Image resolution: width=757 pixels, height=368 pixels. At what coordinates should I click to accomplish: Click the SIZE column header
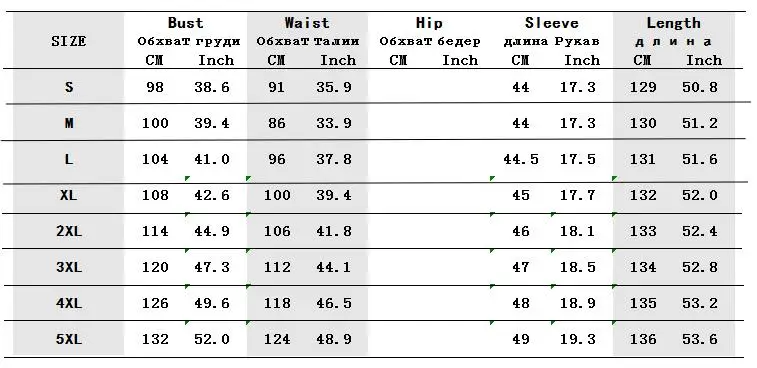coord(69,42)
